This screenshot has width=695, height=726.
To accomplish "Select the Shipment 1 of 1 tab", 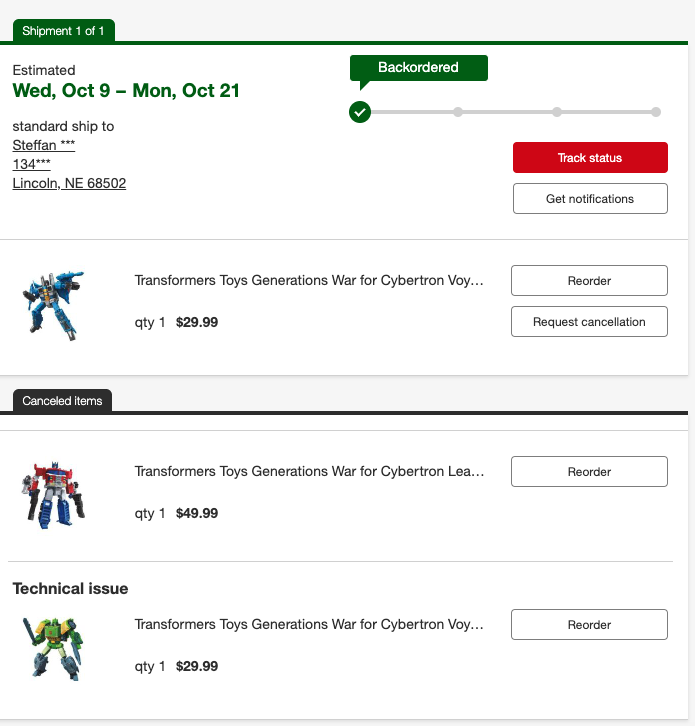I will [x=64, y=31].
